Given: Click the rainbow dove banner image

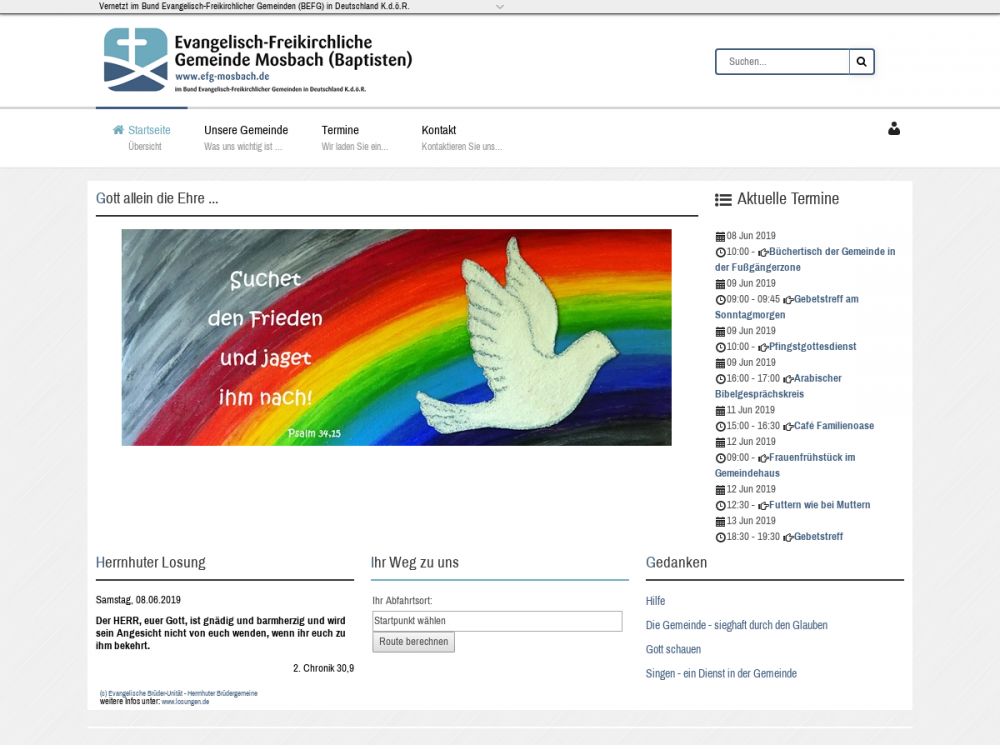Looking at the screenshot, I should 396,337.
